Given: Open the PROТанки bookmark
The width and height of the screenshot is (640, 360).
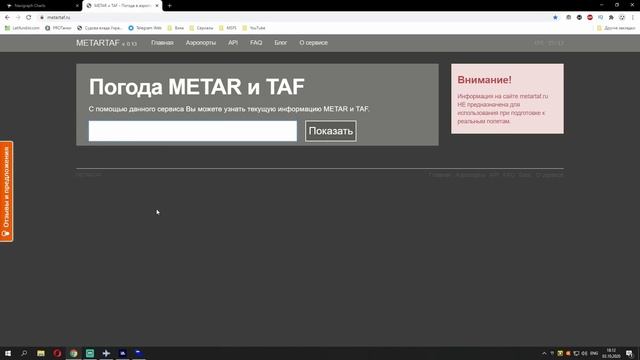Looking at the screenshot, I should [58, 28].
